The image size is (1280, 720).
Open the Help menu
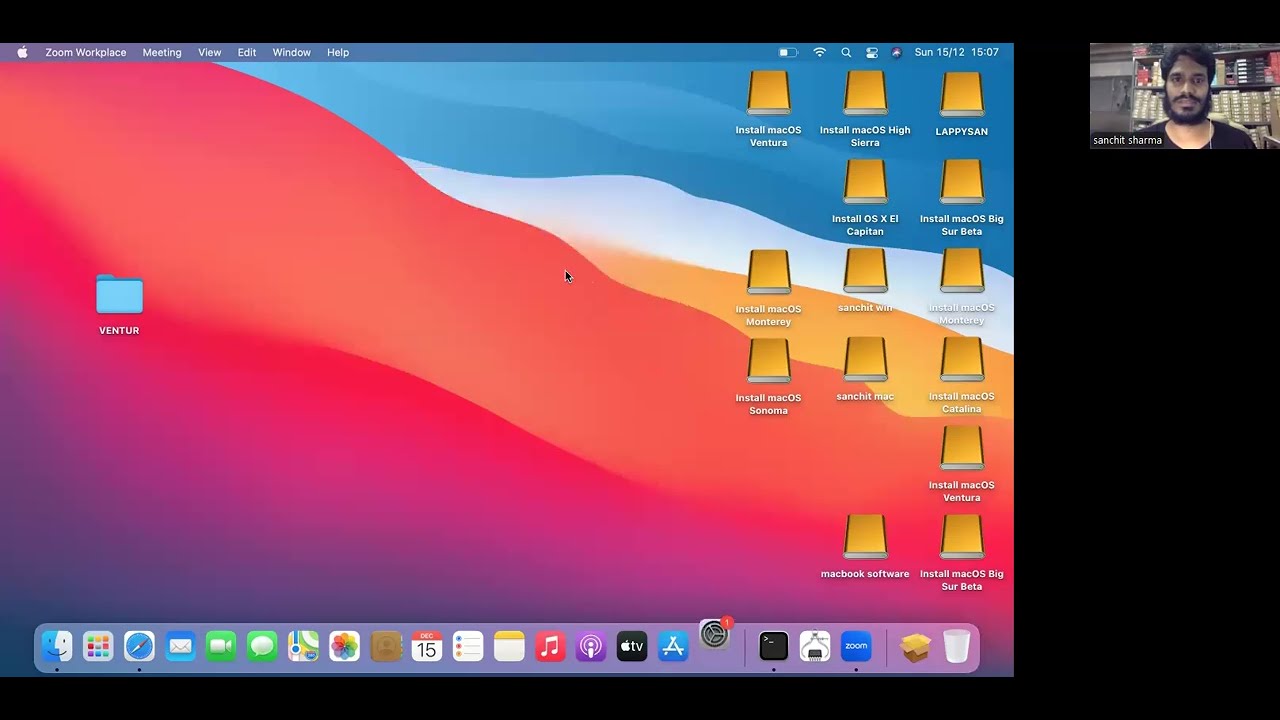(338, 52)
